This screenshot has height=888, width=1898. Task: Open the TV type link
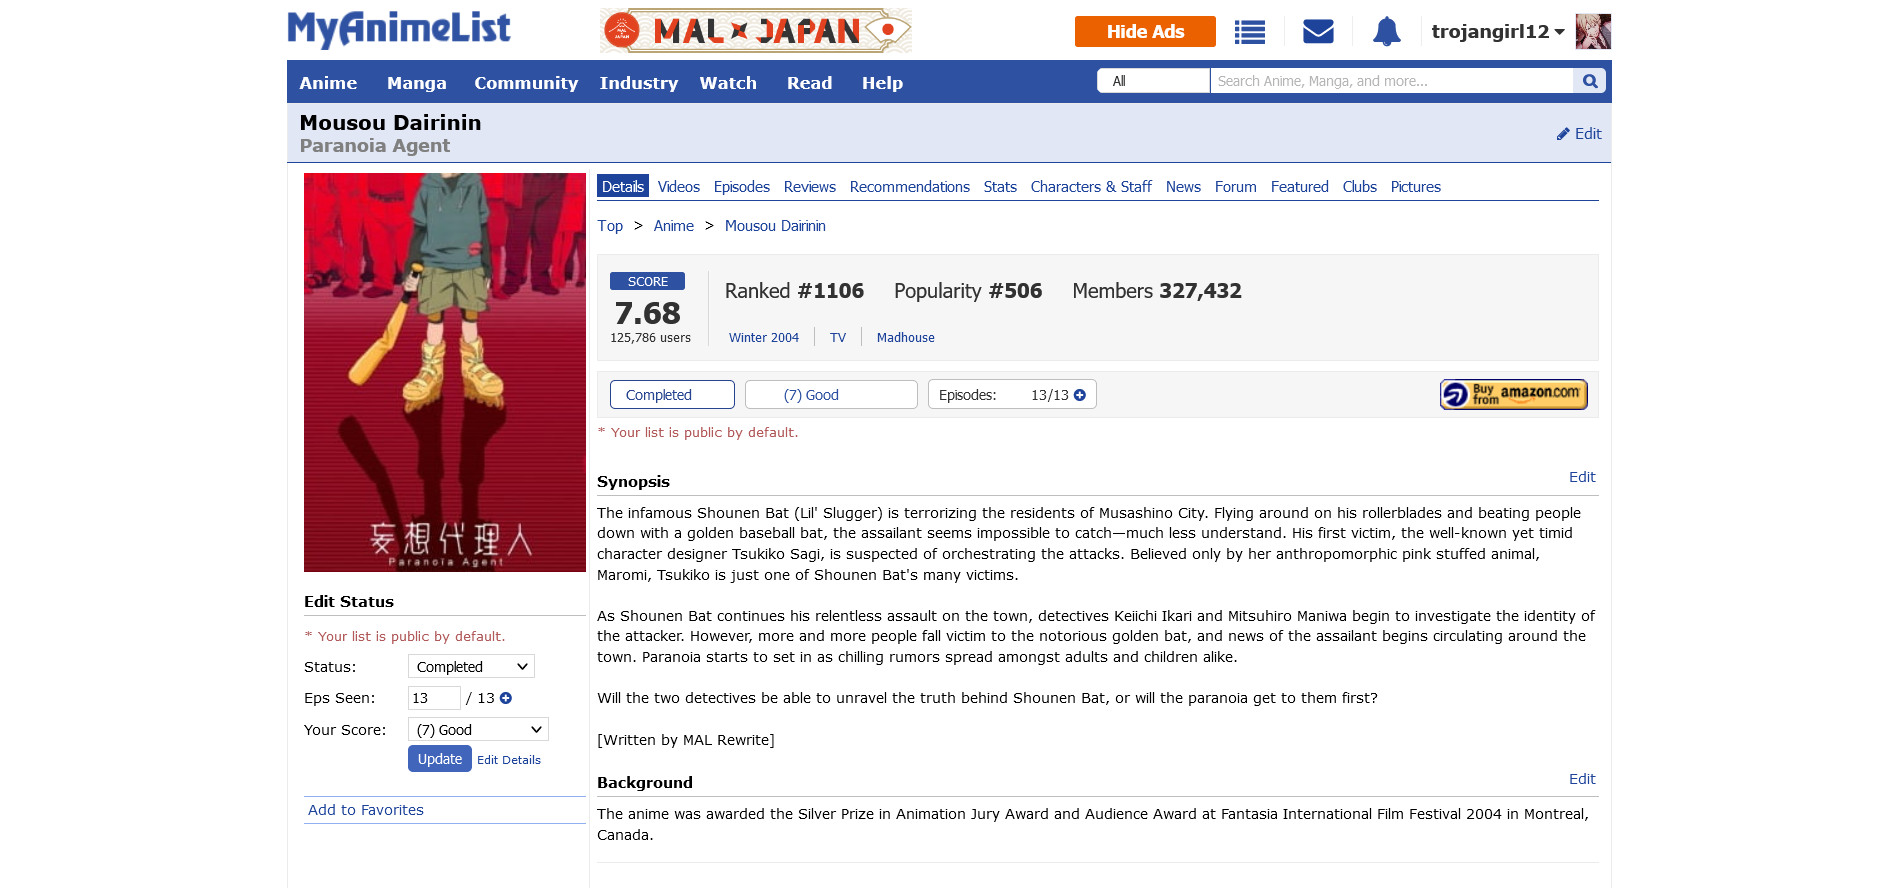point(838,338)
